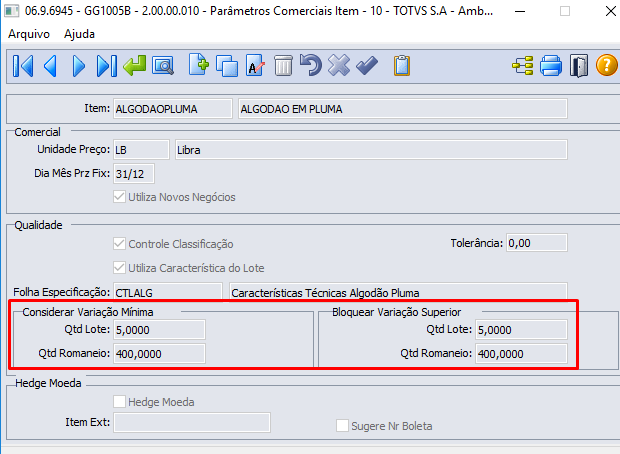
Task: Go to previous record arrow
Action: [51, 66]
